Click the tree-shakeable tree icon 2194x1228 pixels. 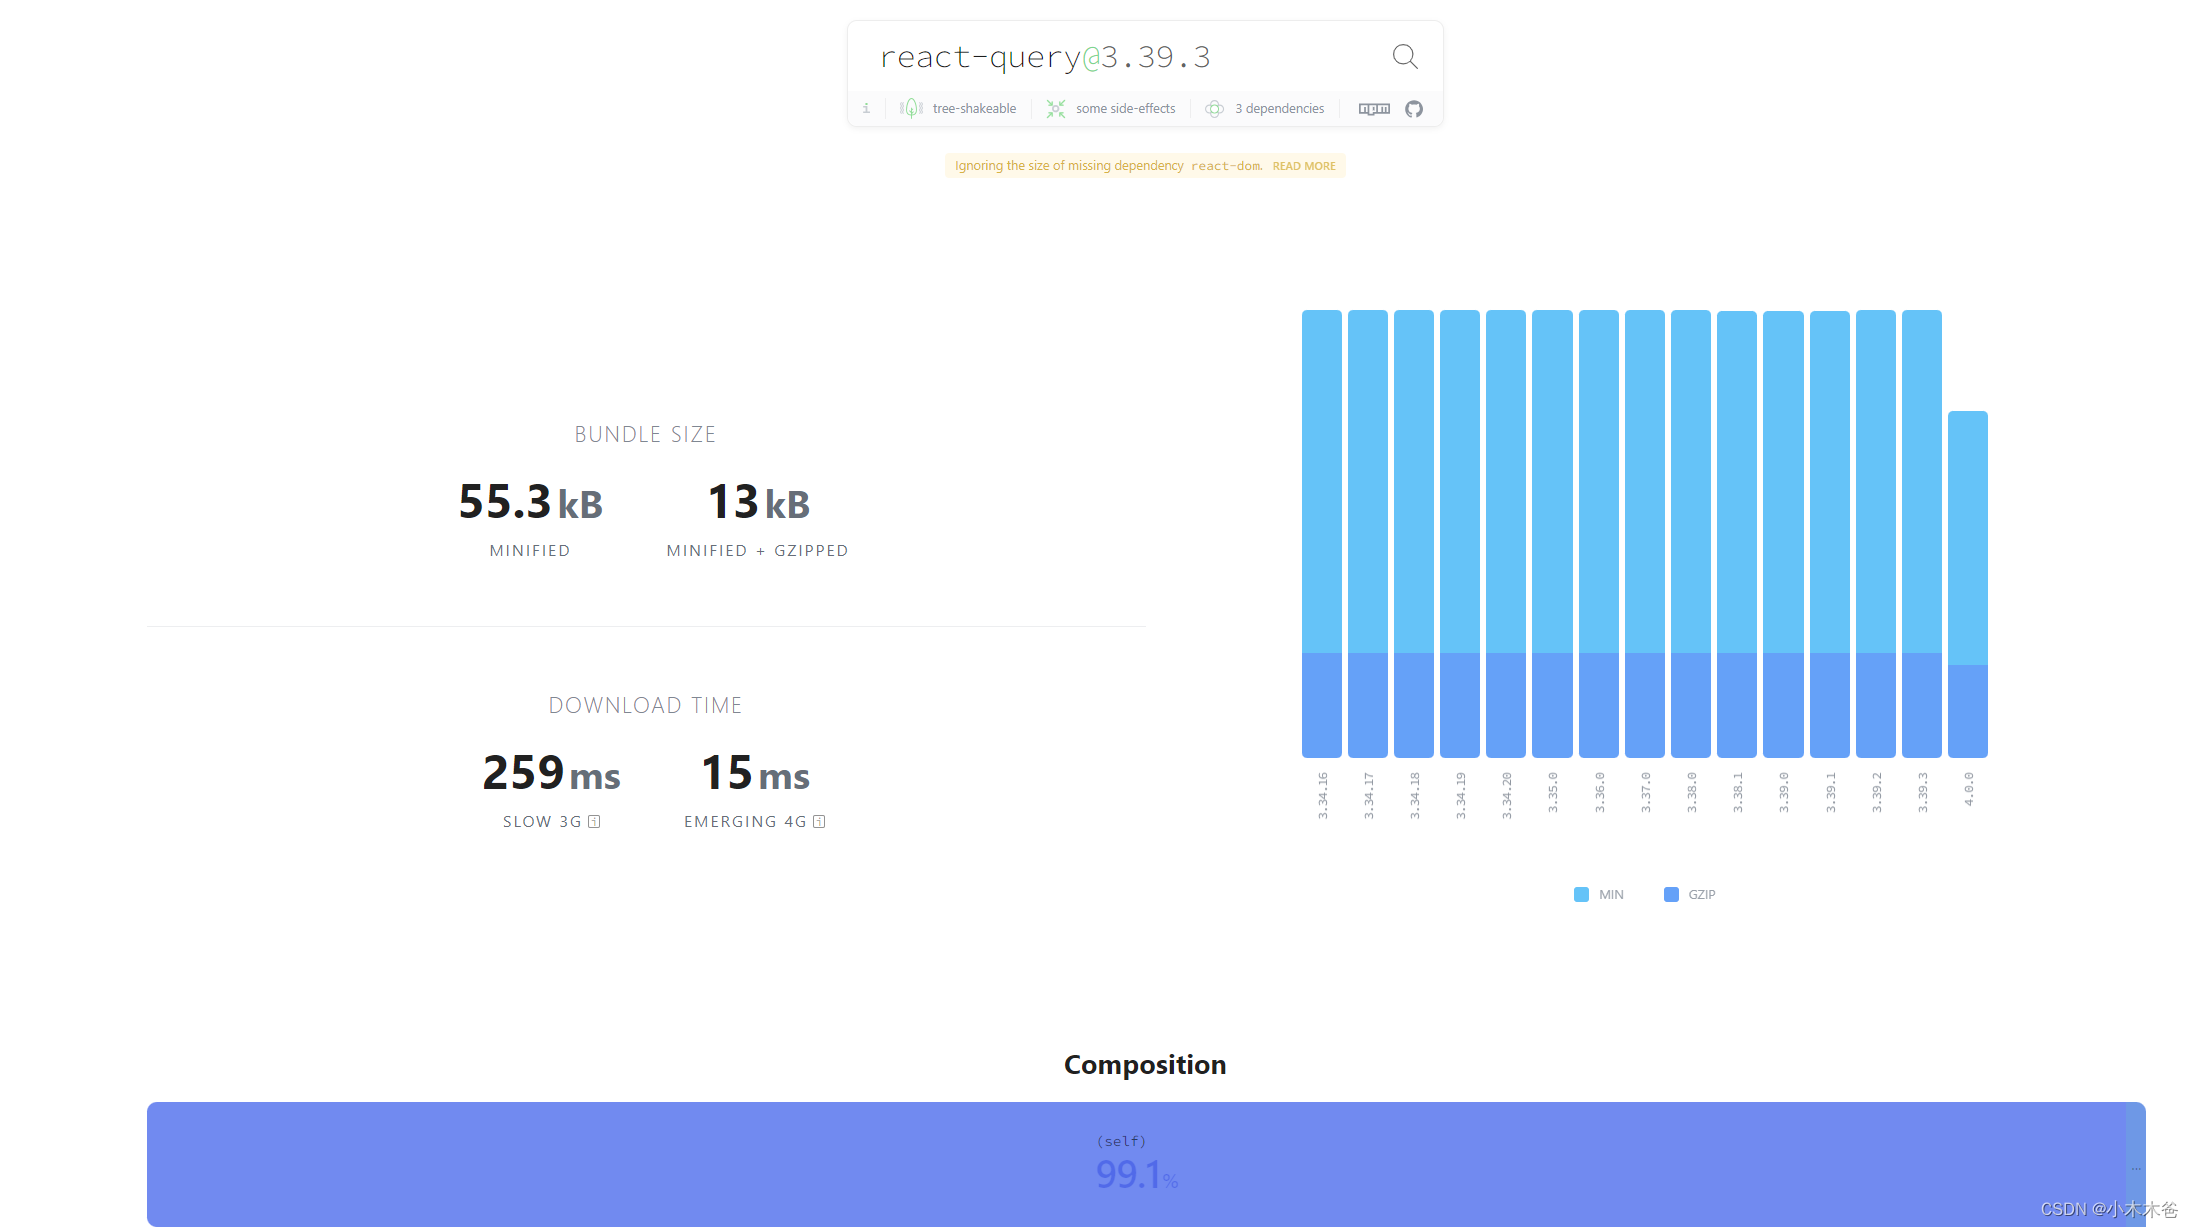910,109
